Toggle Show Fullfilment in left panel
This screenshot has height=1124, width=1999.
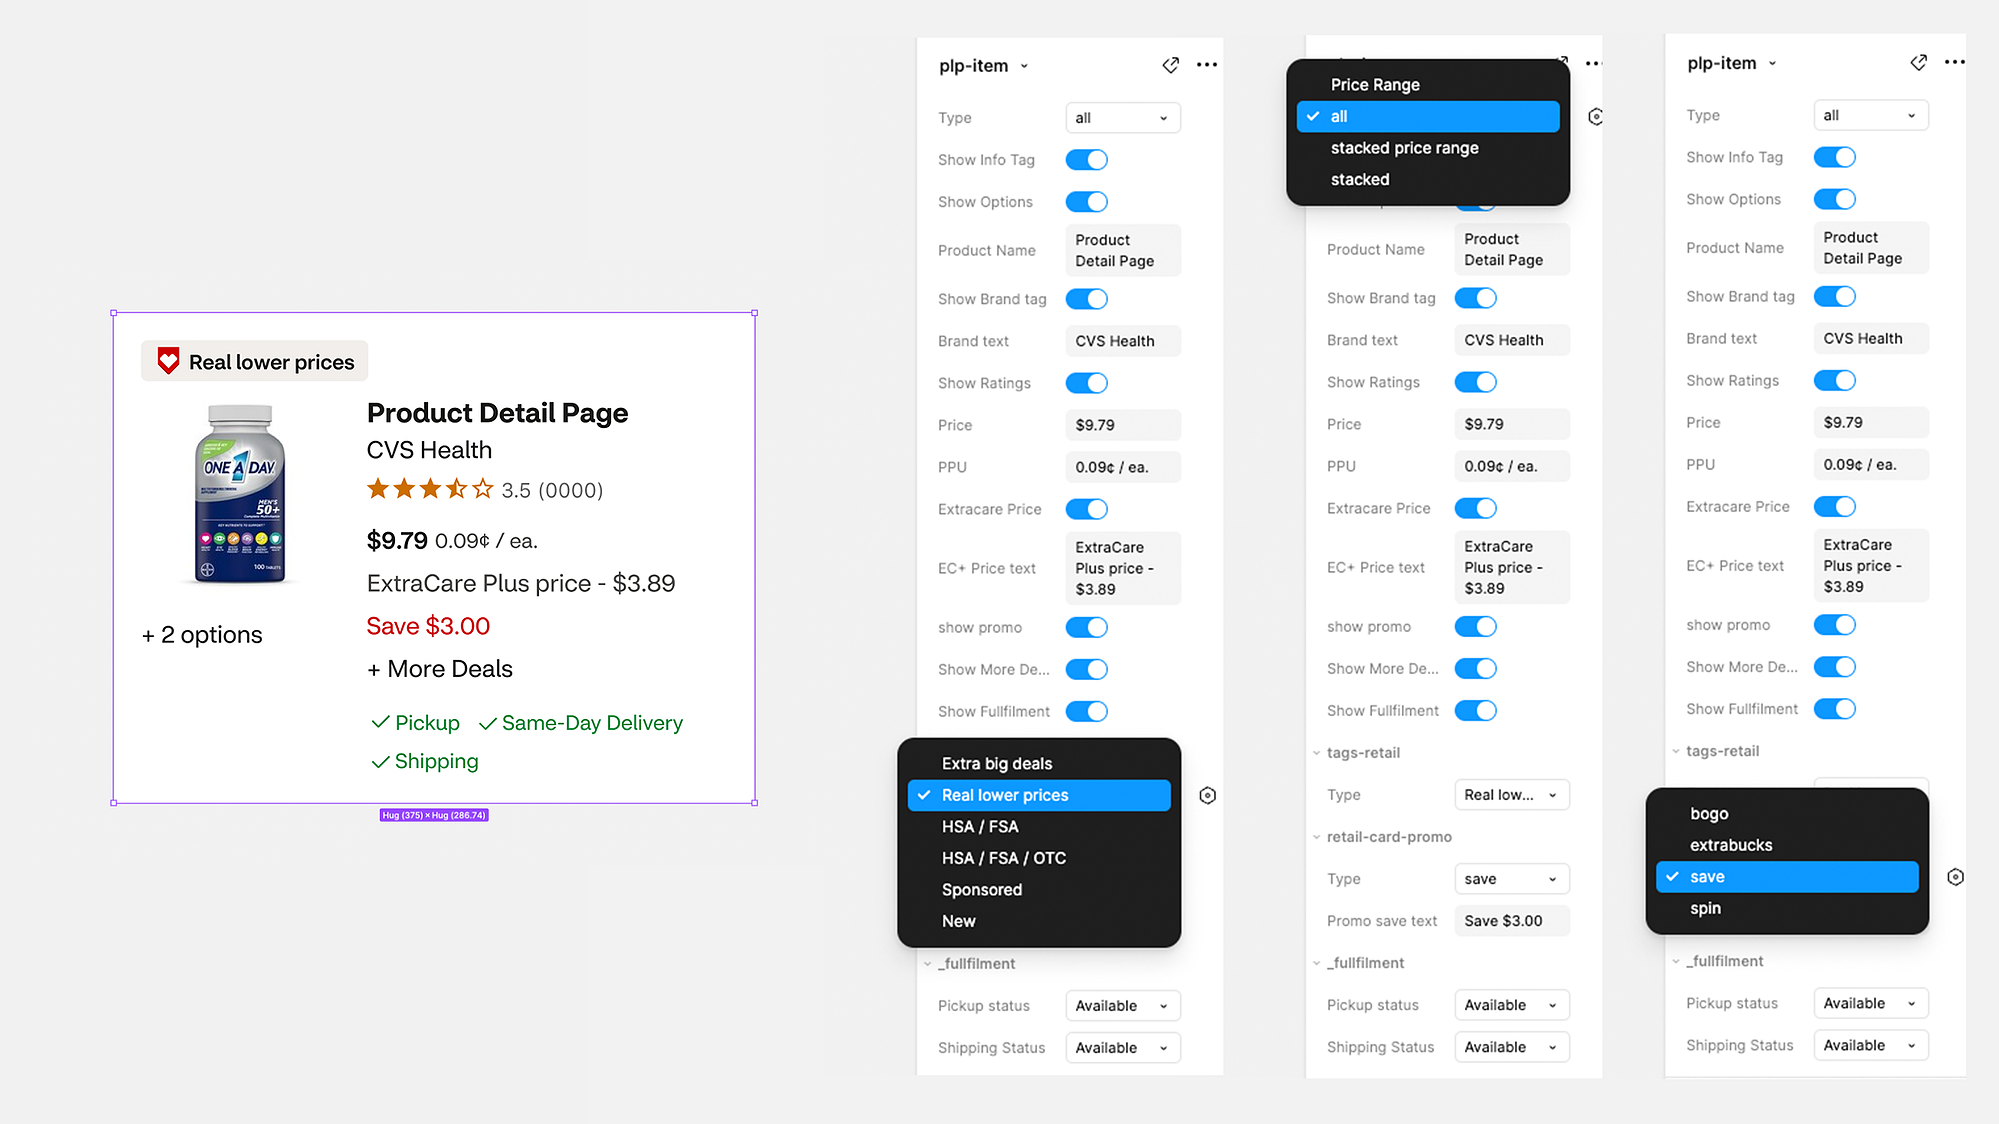[1087, 711]
